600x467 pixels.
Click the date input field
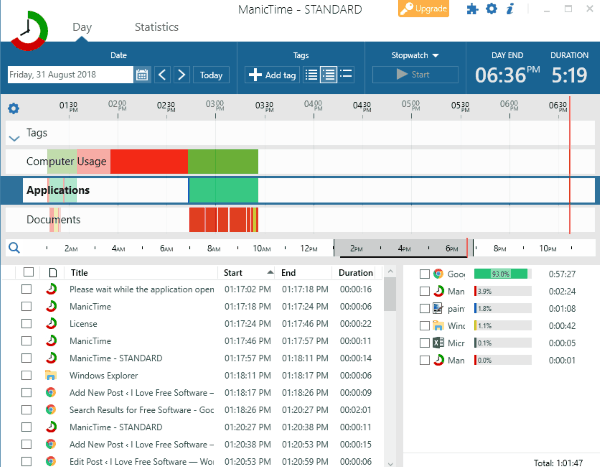[x=68, y=75]
